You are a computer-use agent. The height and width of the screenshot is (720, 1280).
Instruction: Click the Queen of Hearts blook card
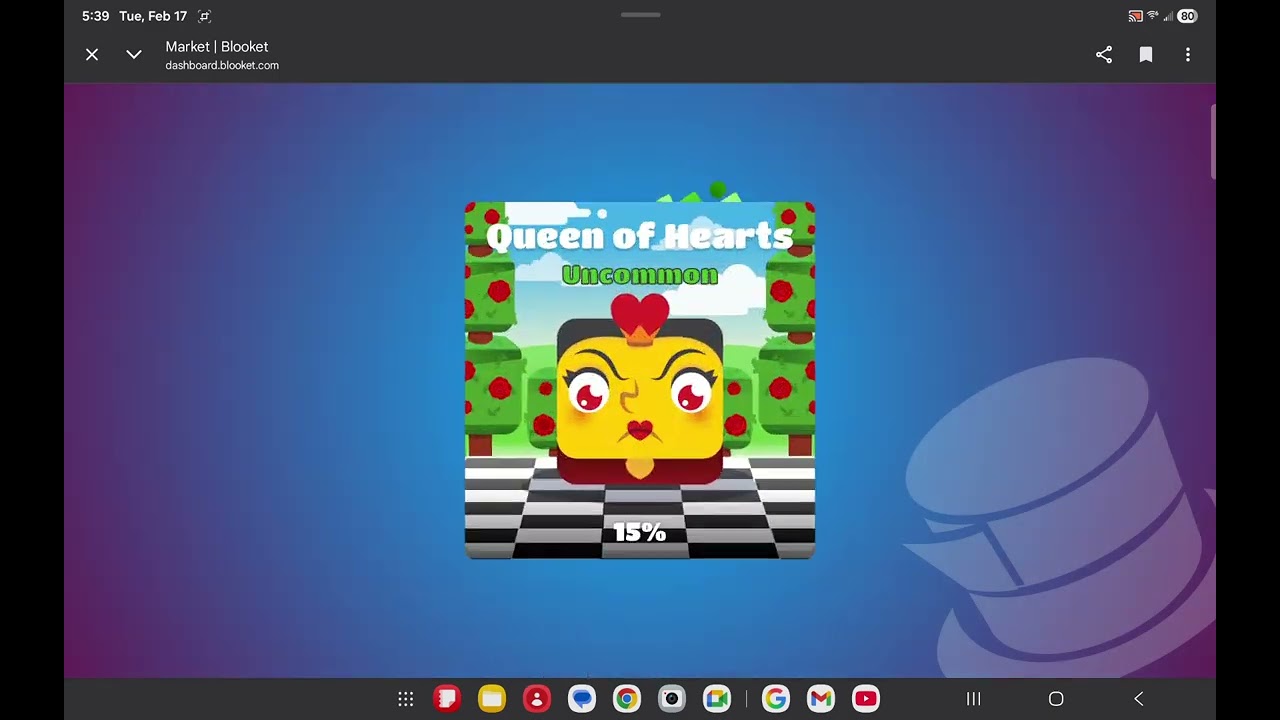pyautogui.click(x=640, y=380)
